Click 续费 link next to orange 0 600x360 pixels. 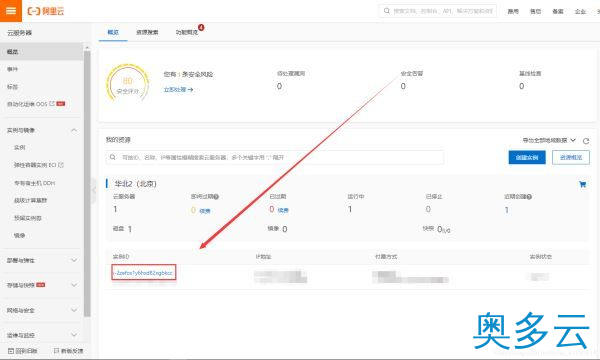point(205,210)
